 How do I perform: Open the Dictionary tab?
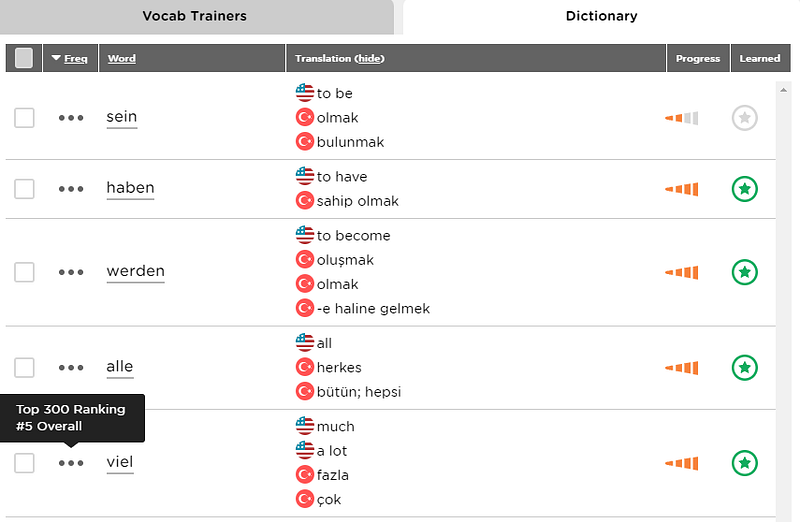click(x=602, y=16)
